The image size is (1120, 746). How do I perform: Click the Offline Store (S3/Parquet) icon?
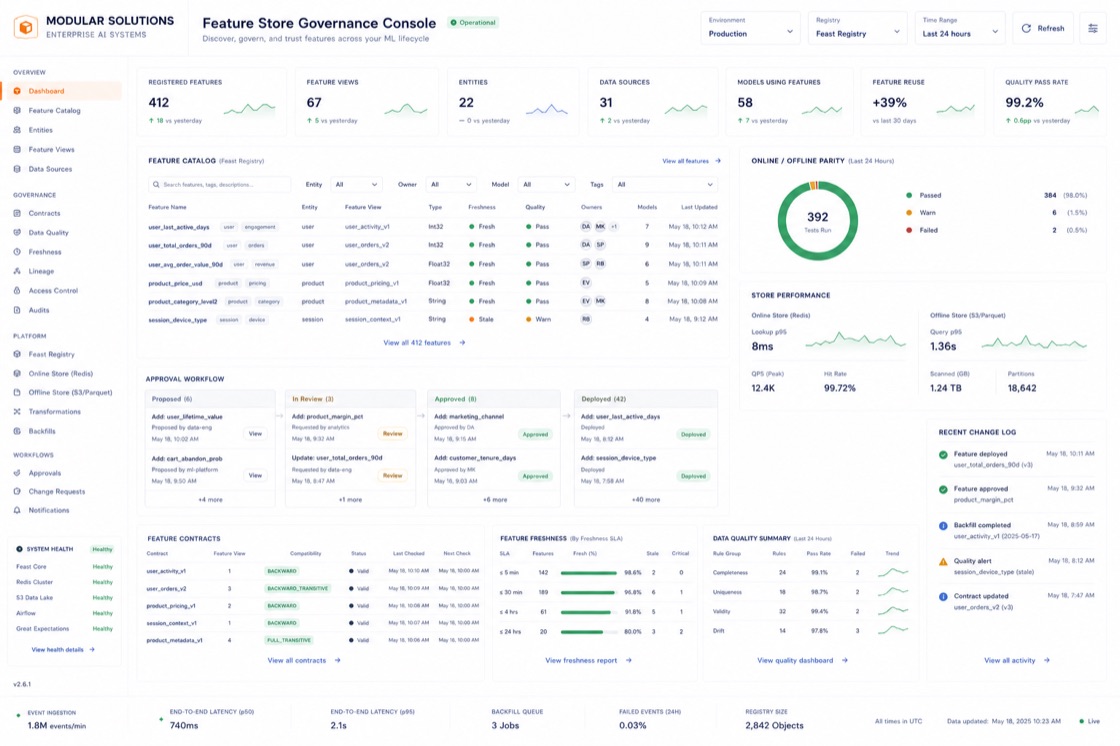[x=17, y=392]
